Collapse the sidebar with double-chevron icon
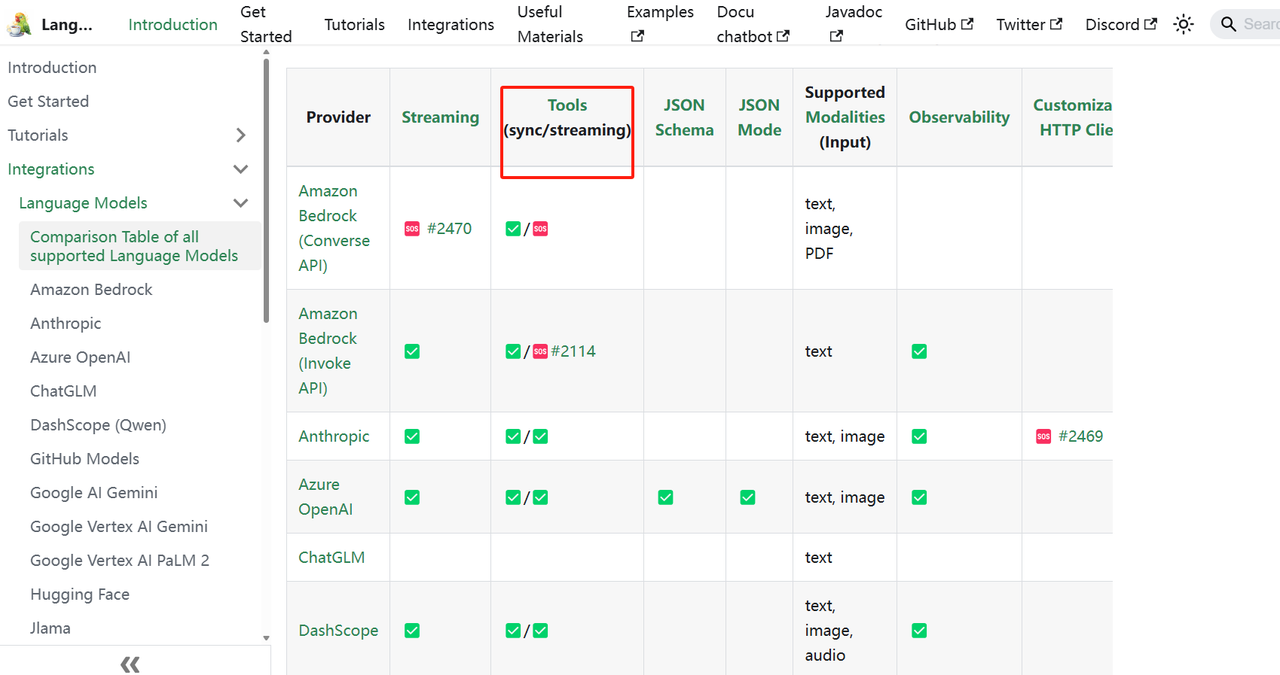 130,664
